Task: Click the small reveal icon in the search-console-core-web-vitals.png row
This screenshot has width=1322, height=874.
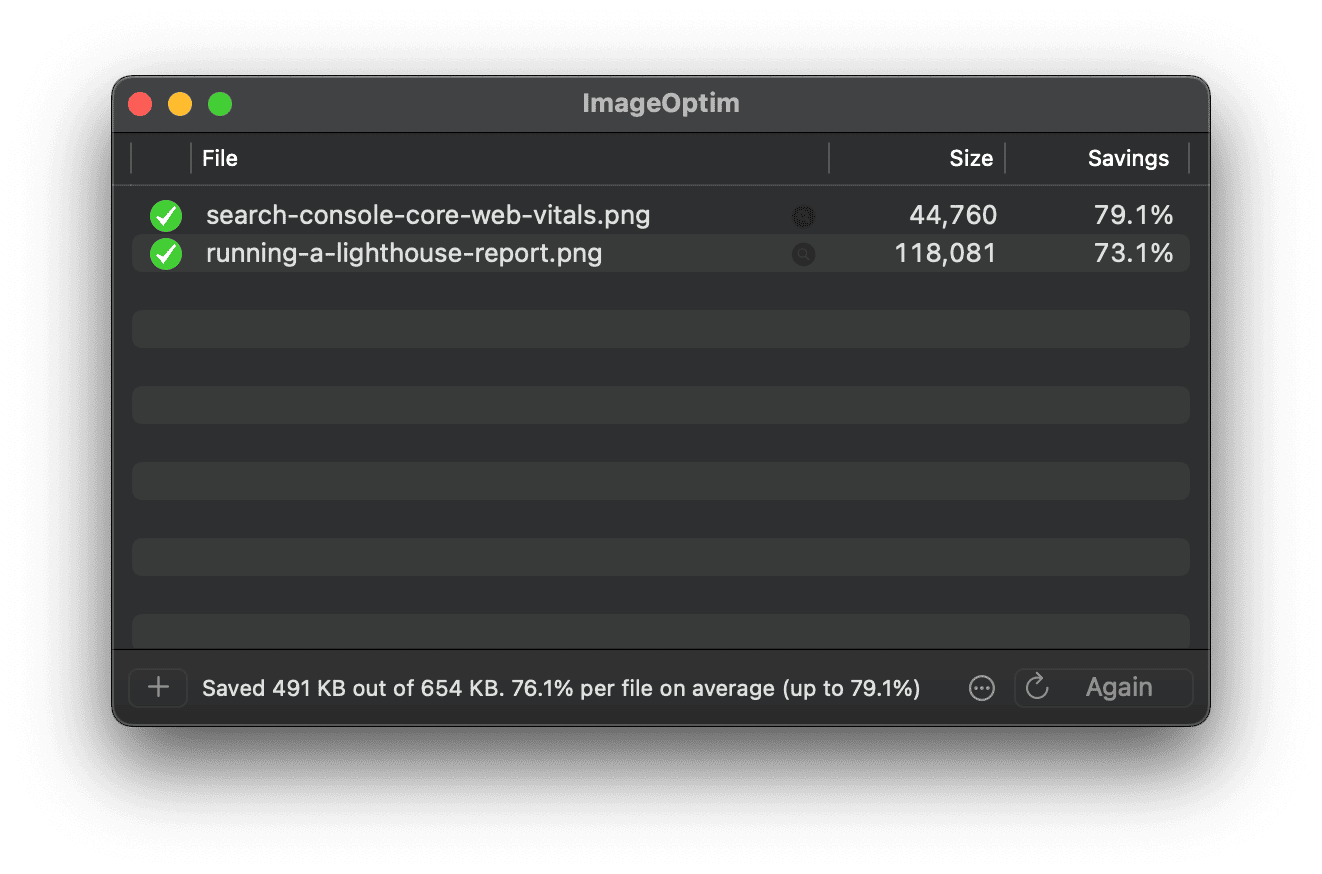Action: tap(803, 216)
